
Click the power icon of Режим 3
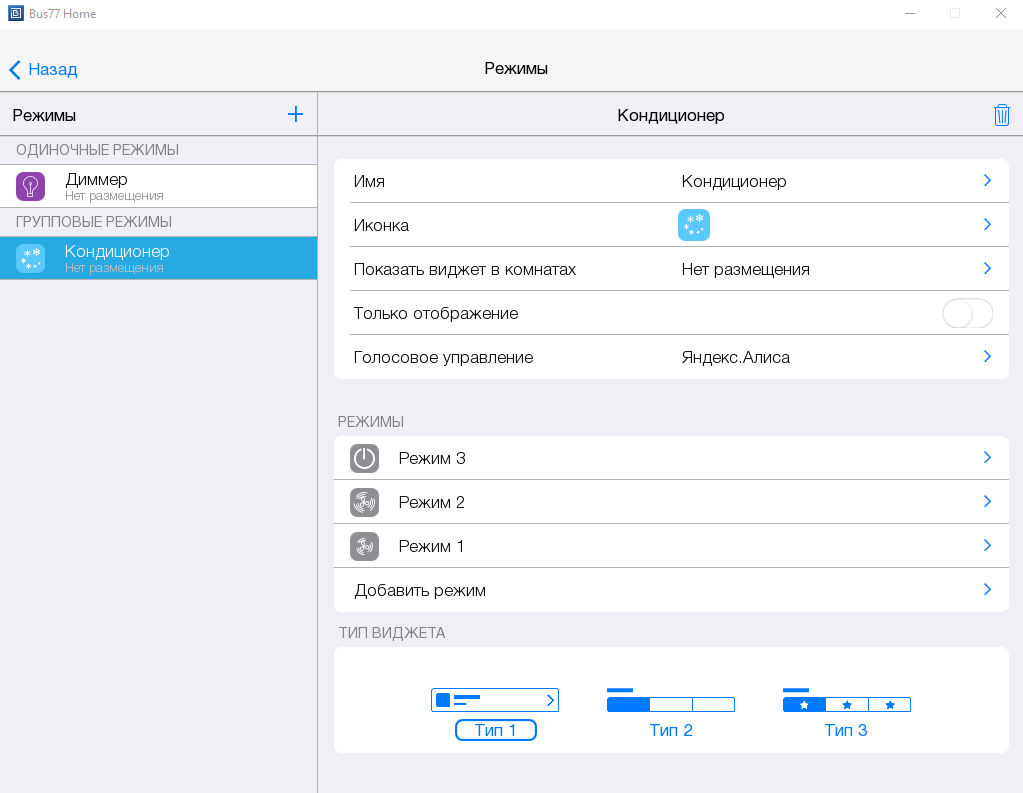pos(365,458)
